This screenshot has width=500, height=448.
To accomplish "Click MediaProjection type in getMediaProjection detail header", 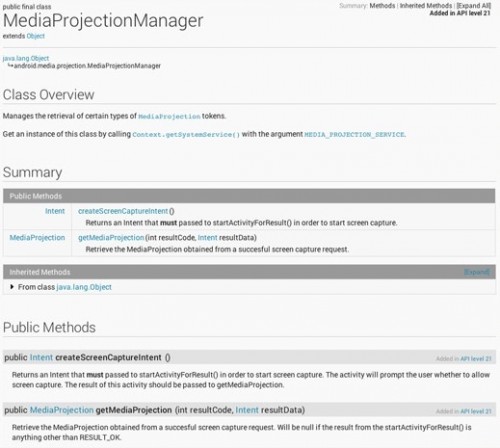I will pos(62,410).
